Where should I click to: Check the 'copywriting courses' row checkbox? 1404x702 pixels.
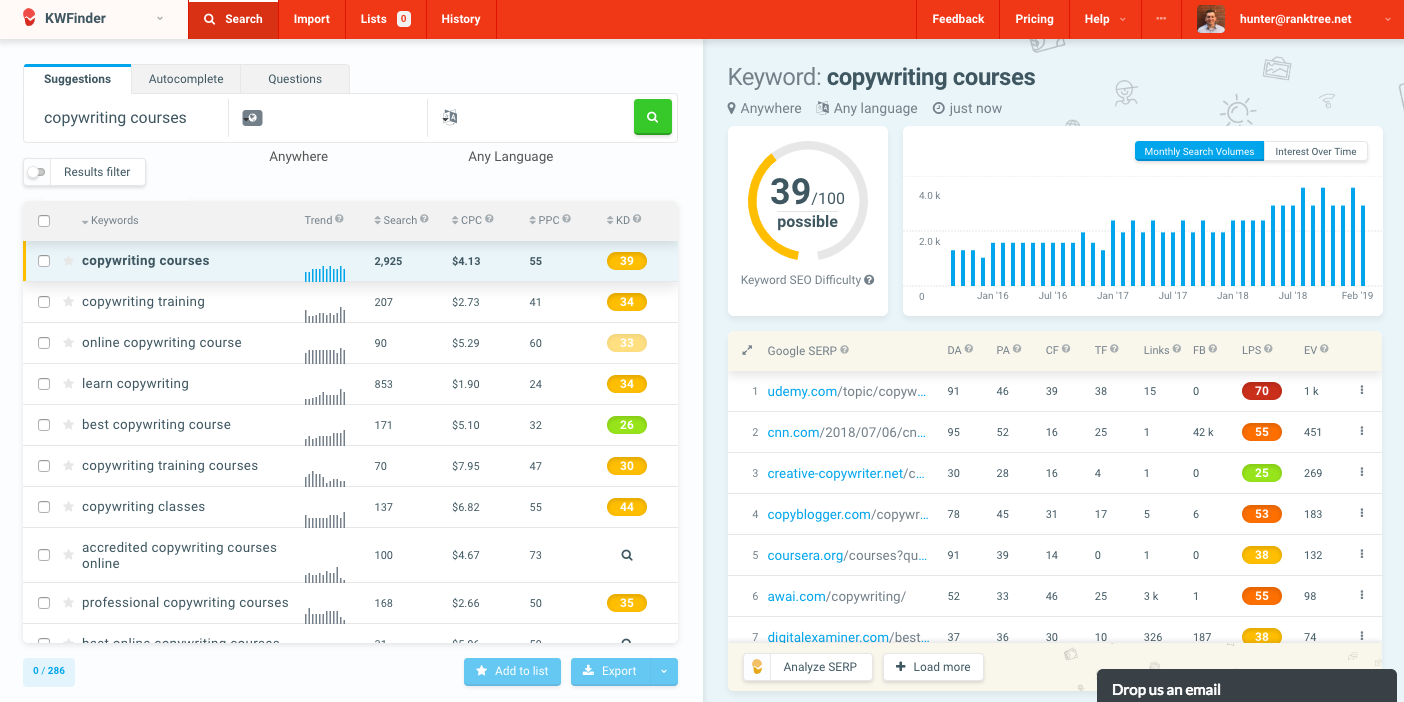click(44, 261)
